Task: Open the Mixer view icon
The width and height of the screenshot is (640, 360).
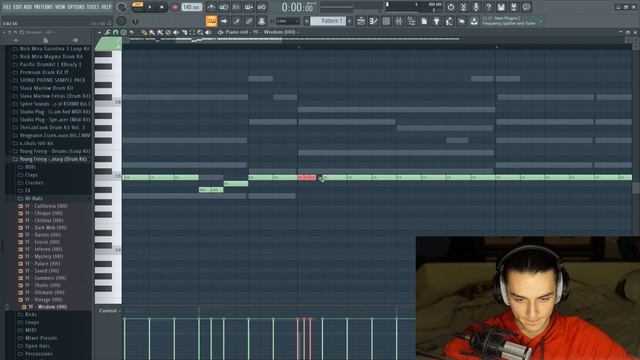Action: tap(399, 21)
